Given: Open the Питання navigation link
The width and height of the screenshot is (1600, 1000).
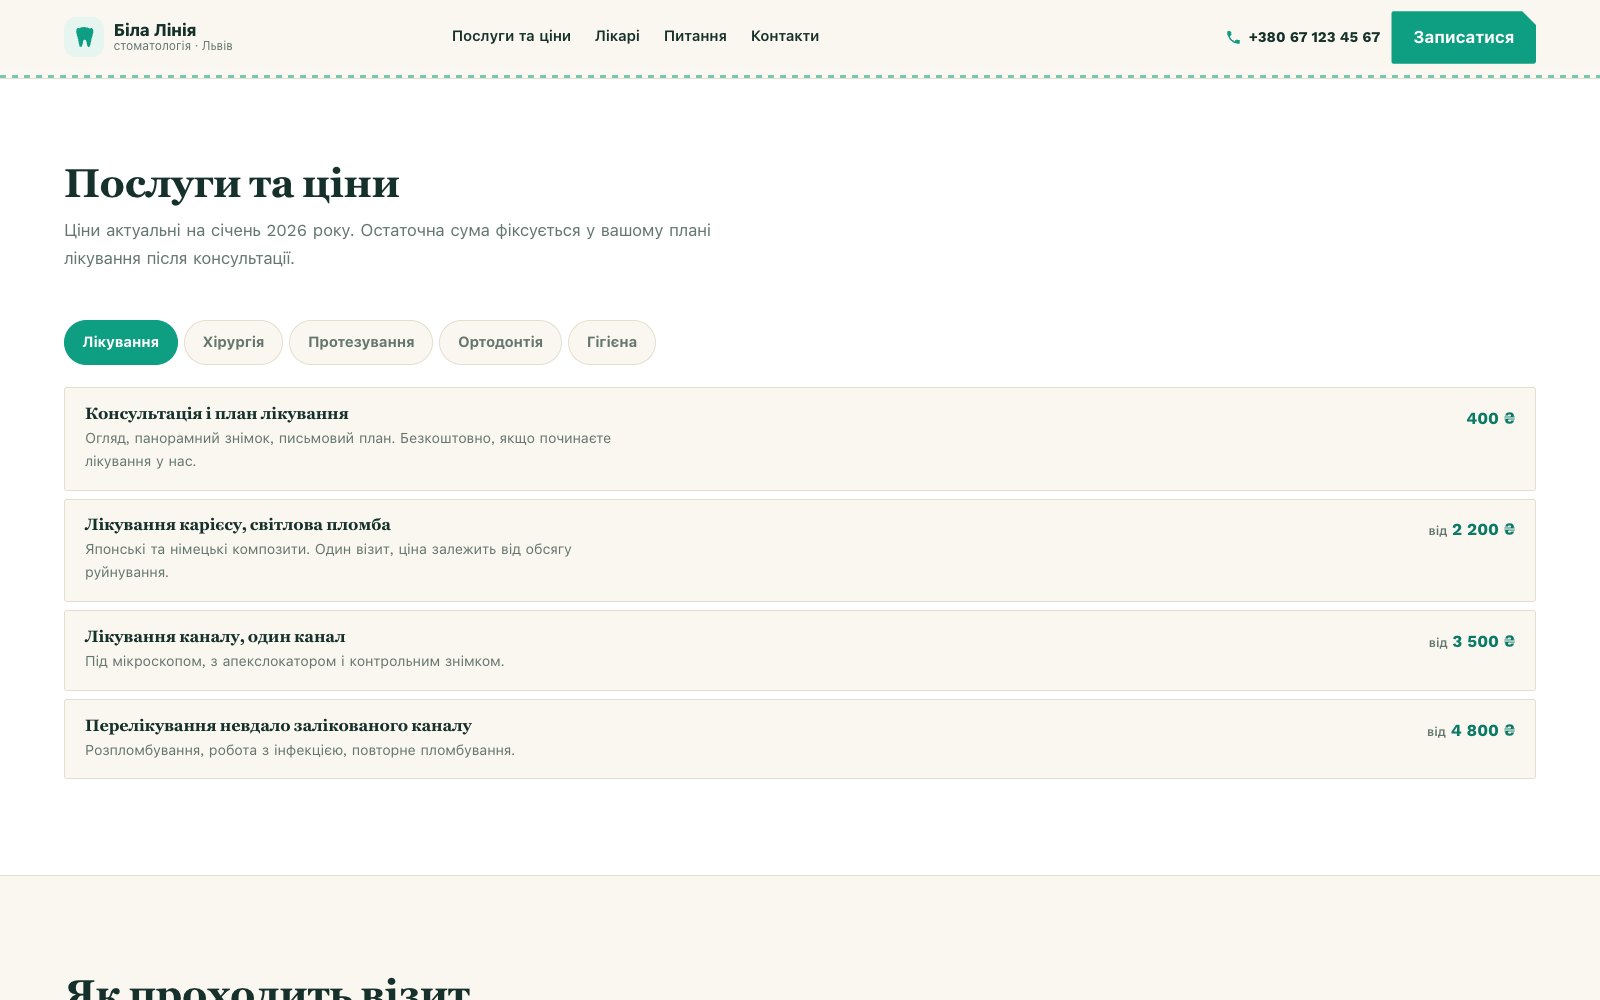Looking at the screenshot, I should pyautogui.click(x=695, y=36).
